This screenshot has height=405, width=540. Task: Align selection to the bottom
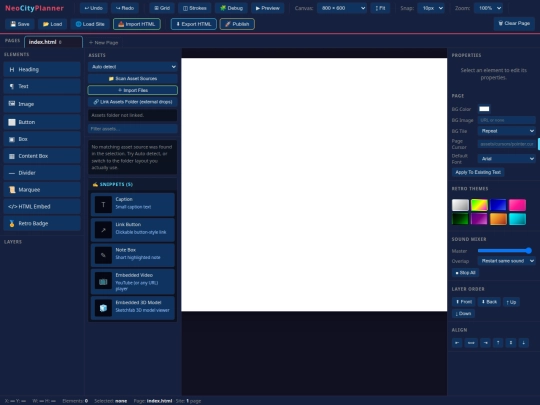523,343
